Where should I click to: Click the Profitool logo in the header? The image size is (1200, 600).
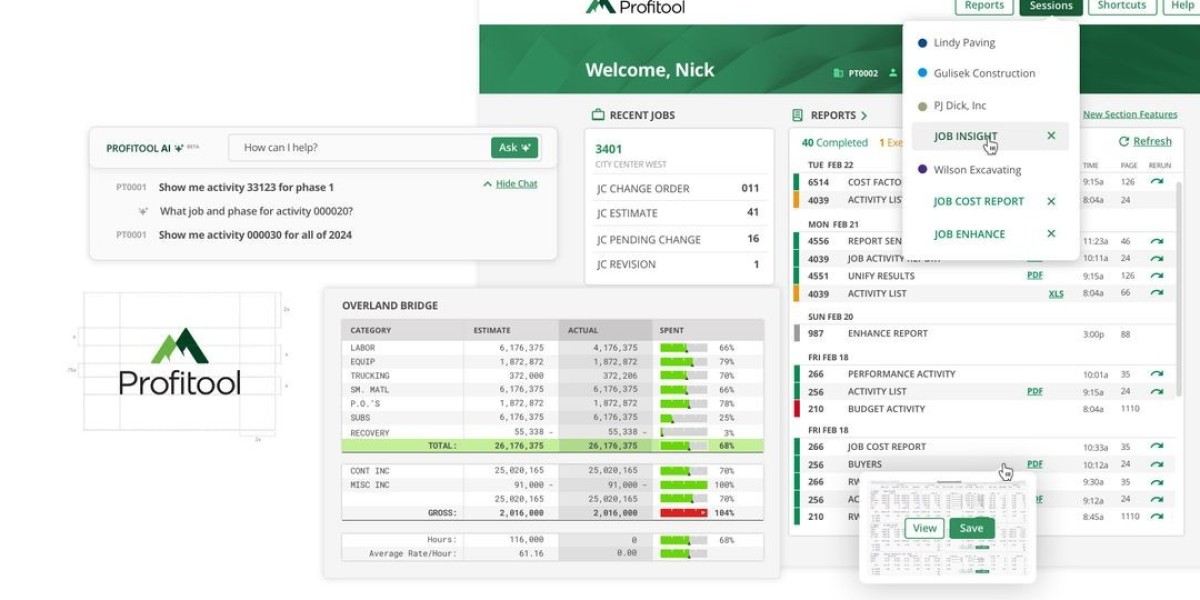(635, 6)
